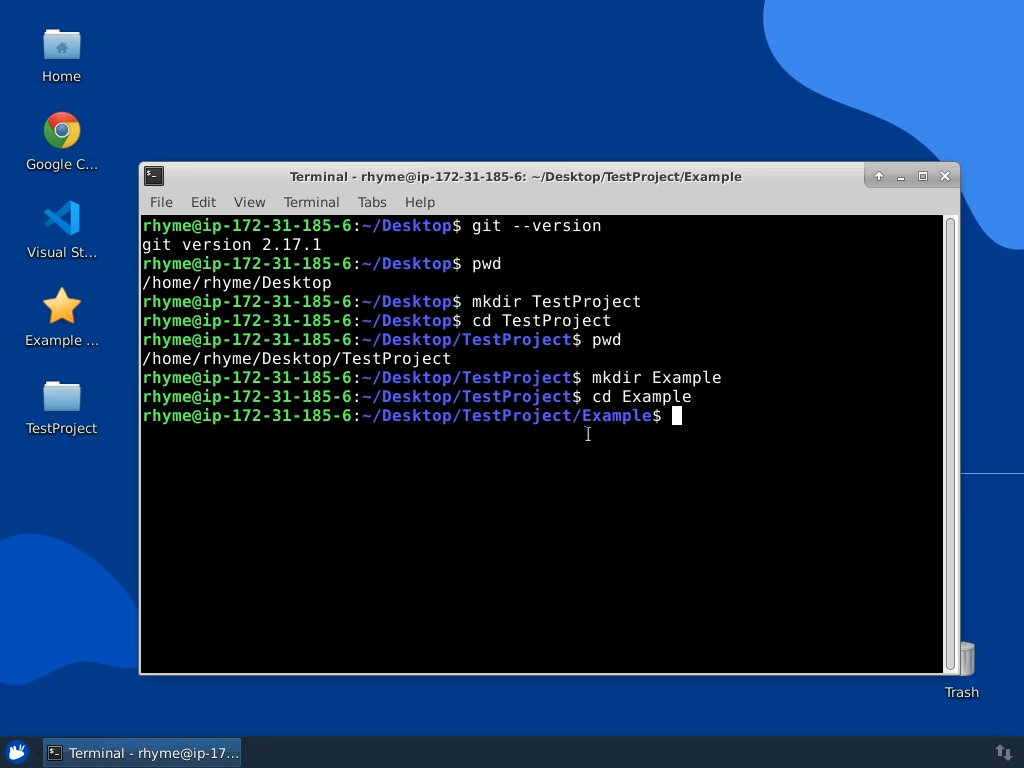The width and height of the screenshot is (1024, 768).
Task: Click the terminal icon in the window title bar
Action: (154, 176)
